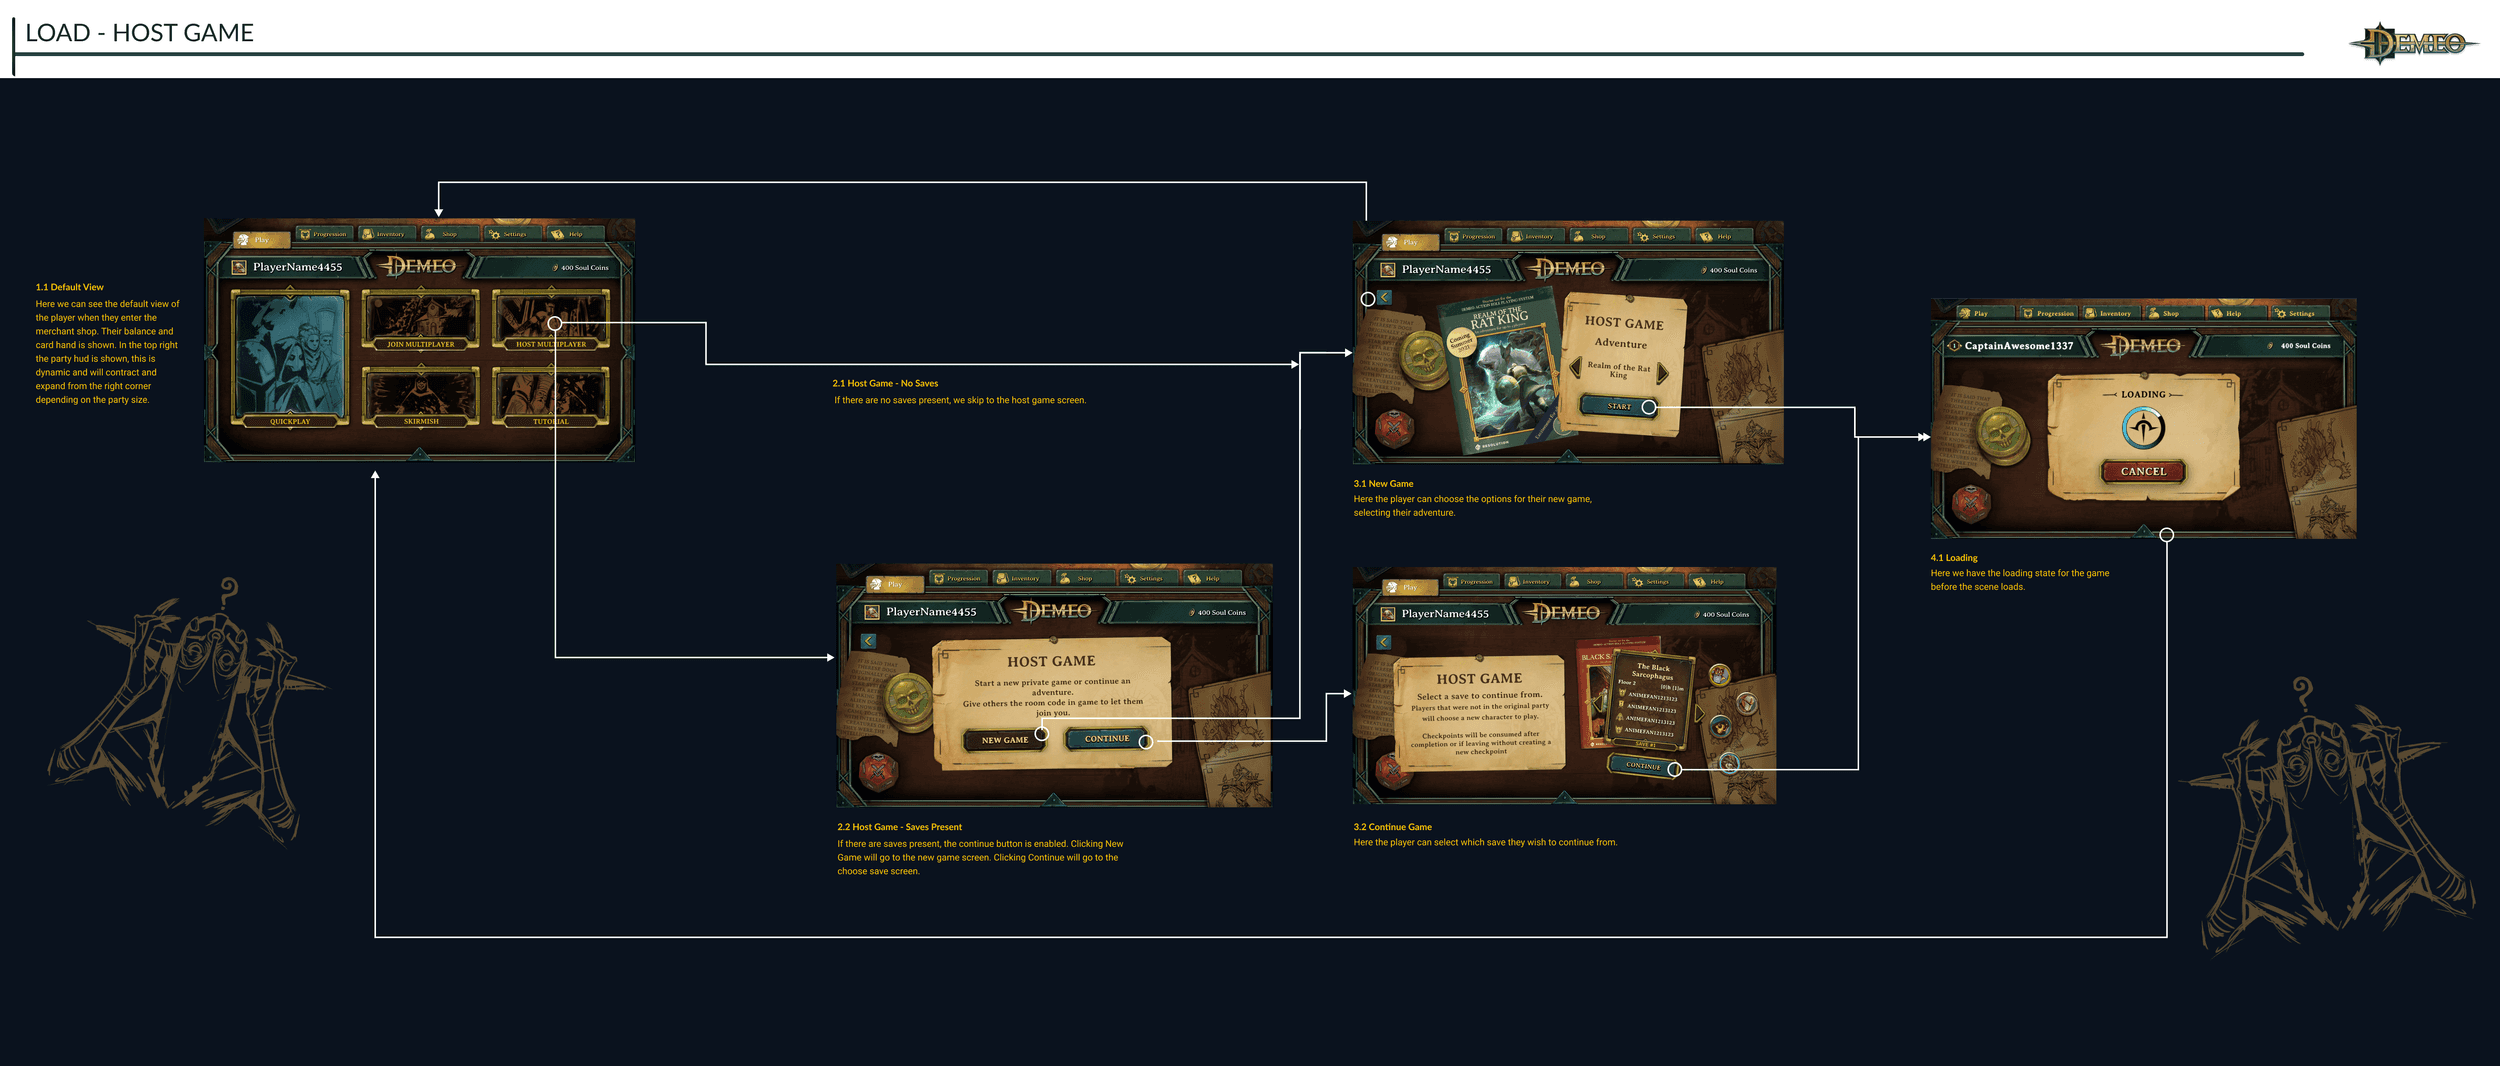Click level badge beside CaptainAwesome1337

click(x=1954, y=346)
